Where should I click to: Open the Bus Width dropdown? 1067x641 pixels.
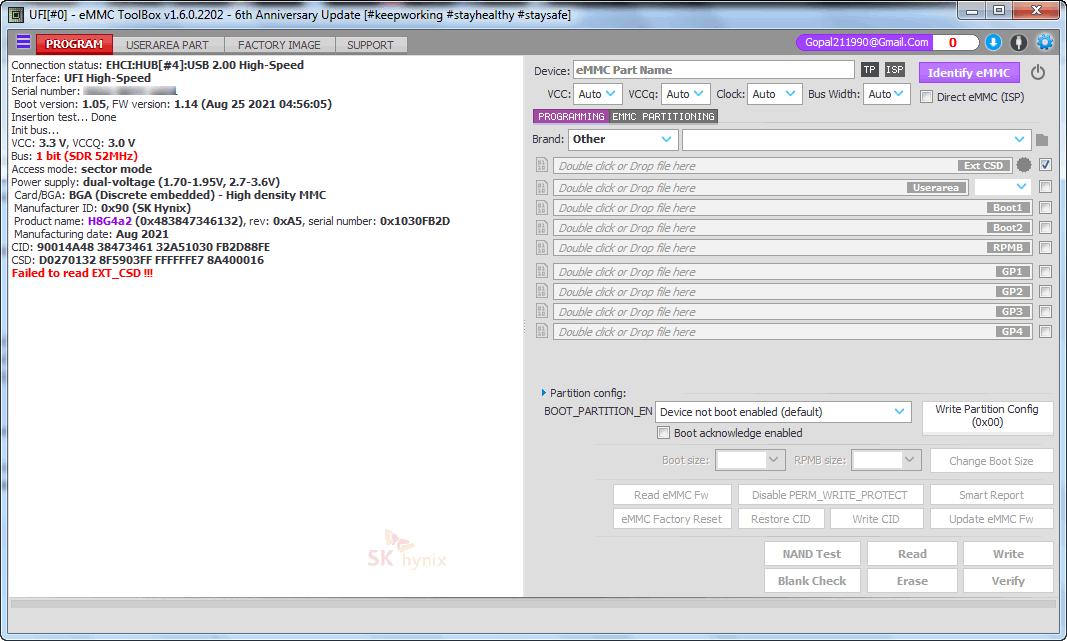[887, 94]
